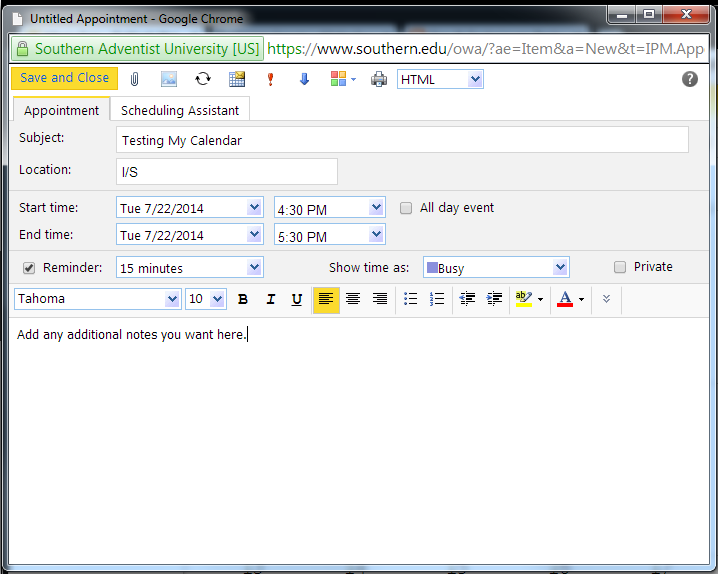Open Help via the question mark icon

[690, 79]
